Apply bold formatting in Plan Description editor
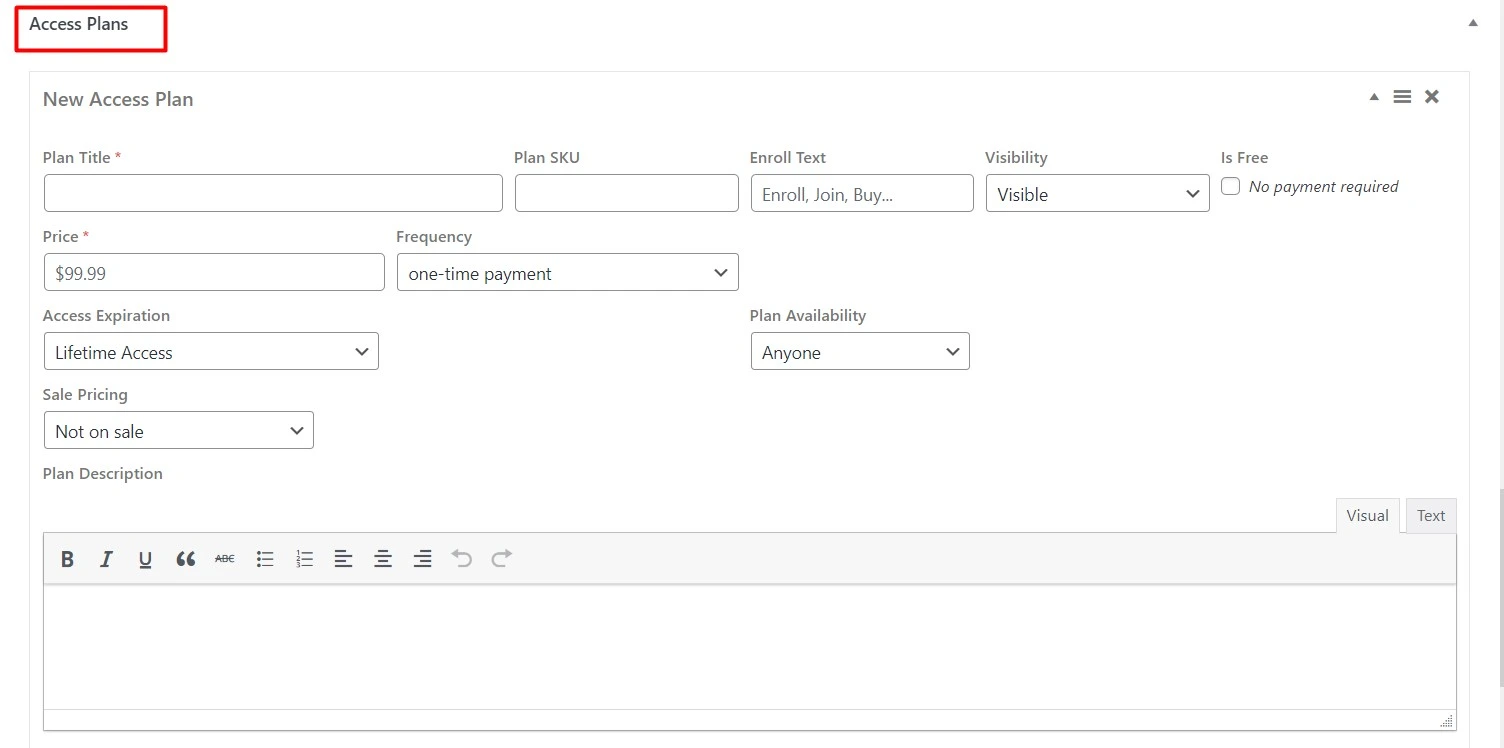This screenshot has width=1504, height=748. coord(67,559)
